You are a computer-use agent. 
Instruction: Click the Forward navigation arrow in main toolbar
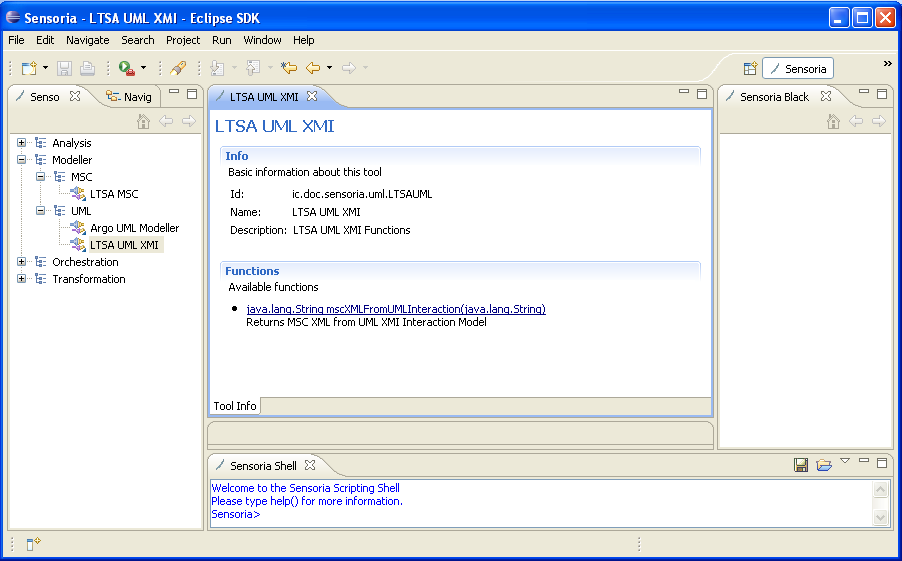(x=349, y=68)
